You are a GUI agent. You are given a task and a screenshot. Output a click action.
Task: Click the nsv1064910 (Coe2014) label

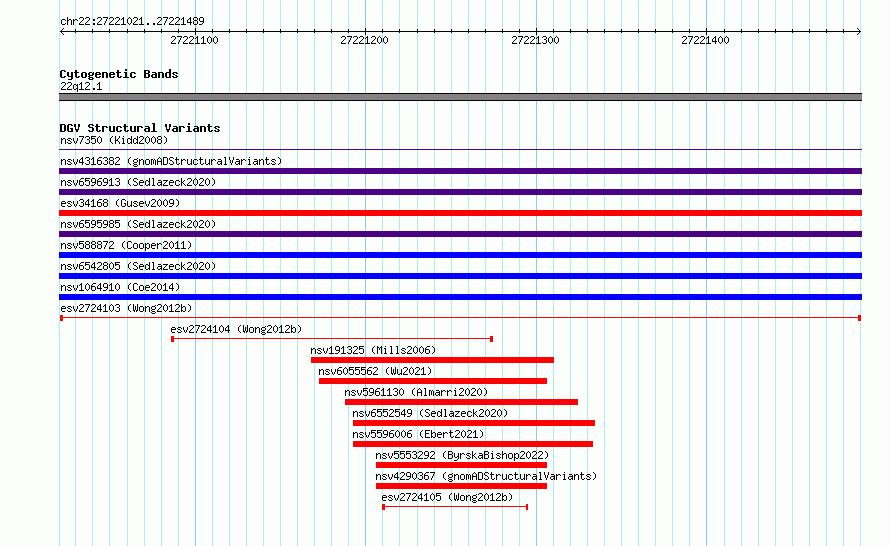pos(120,287)
